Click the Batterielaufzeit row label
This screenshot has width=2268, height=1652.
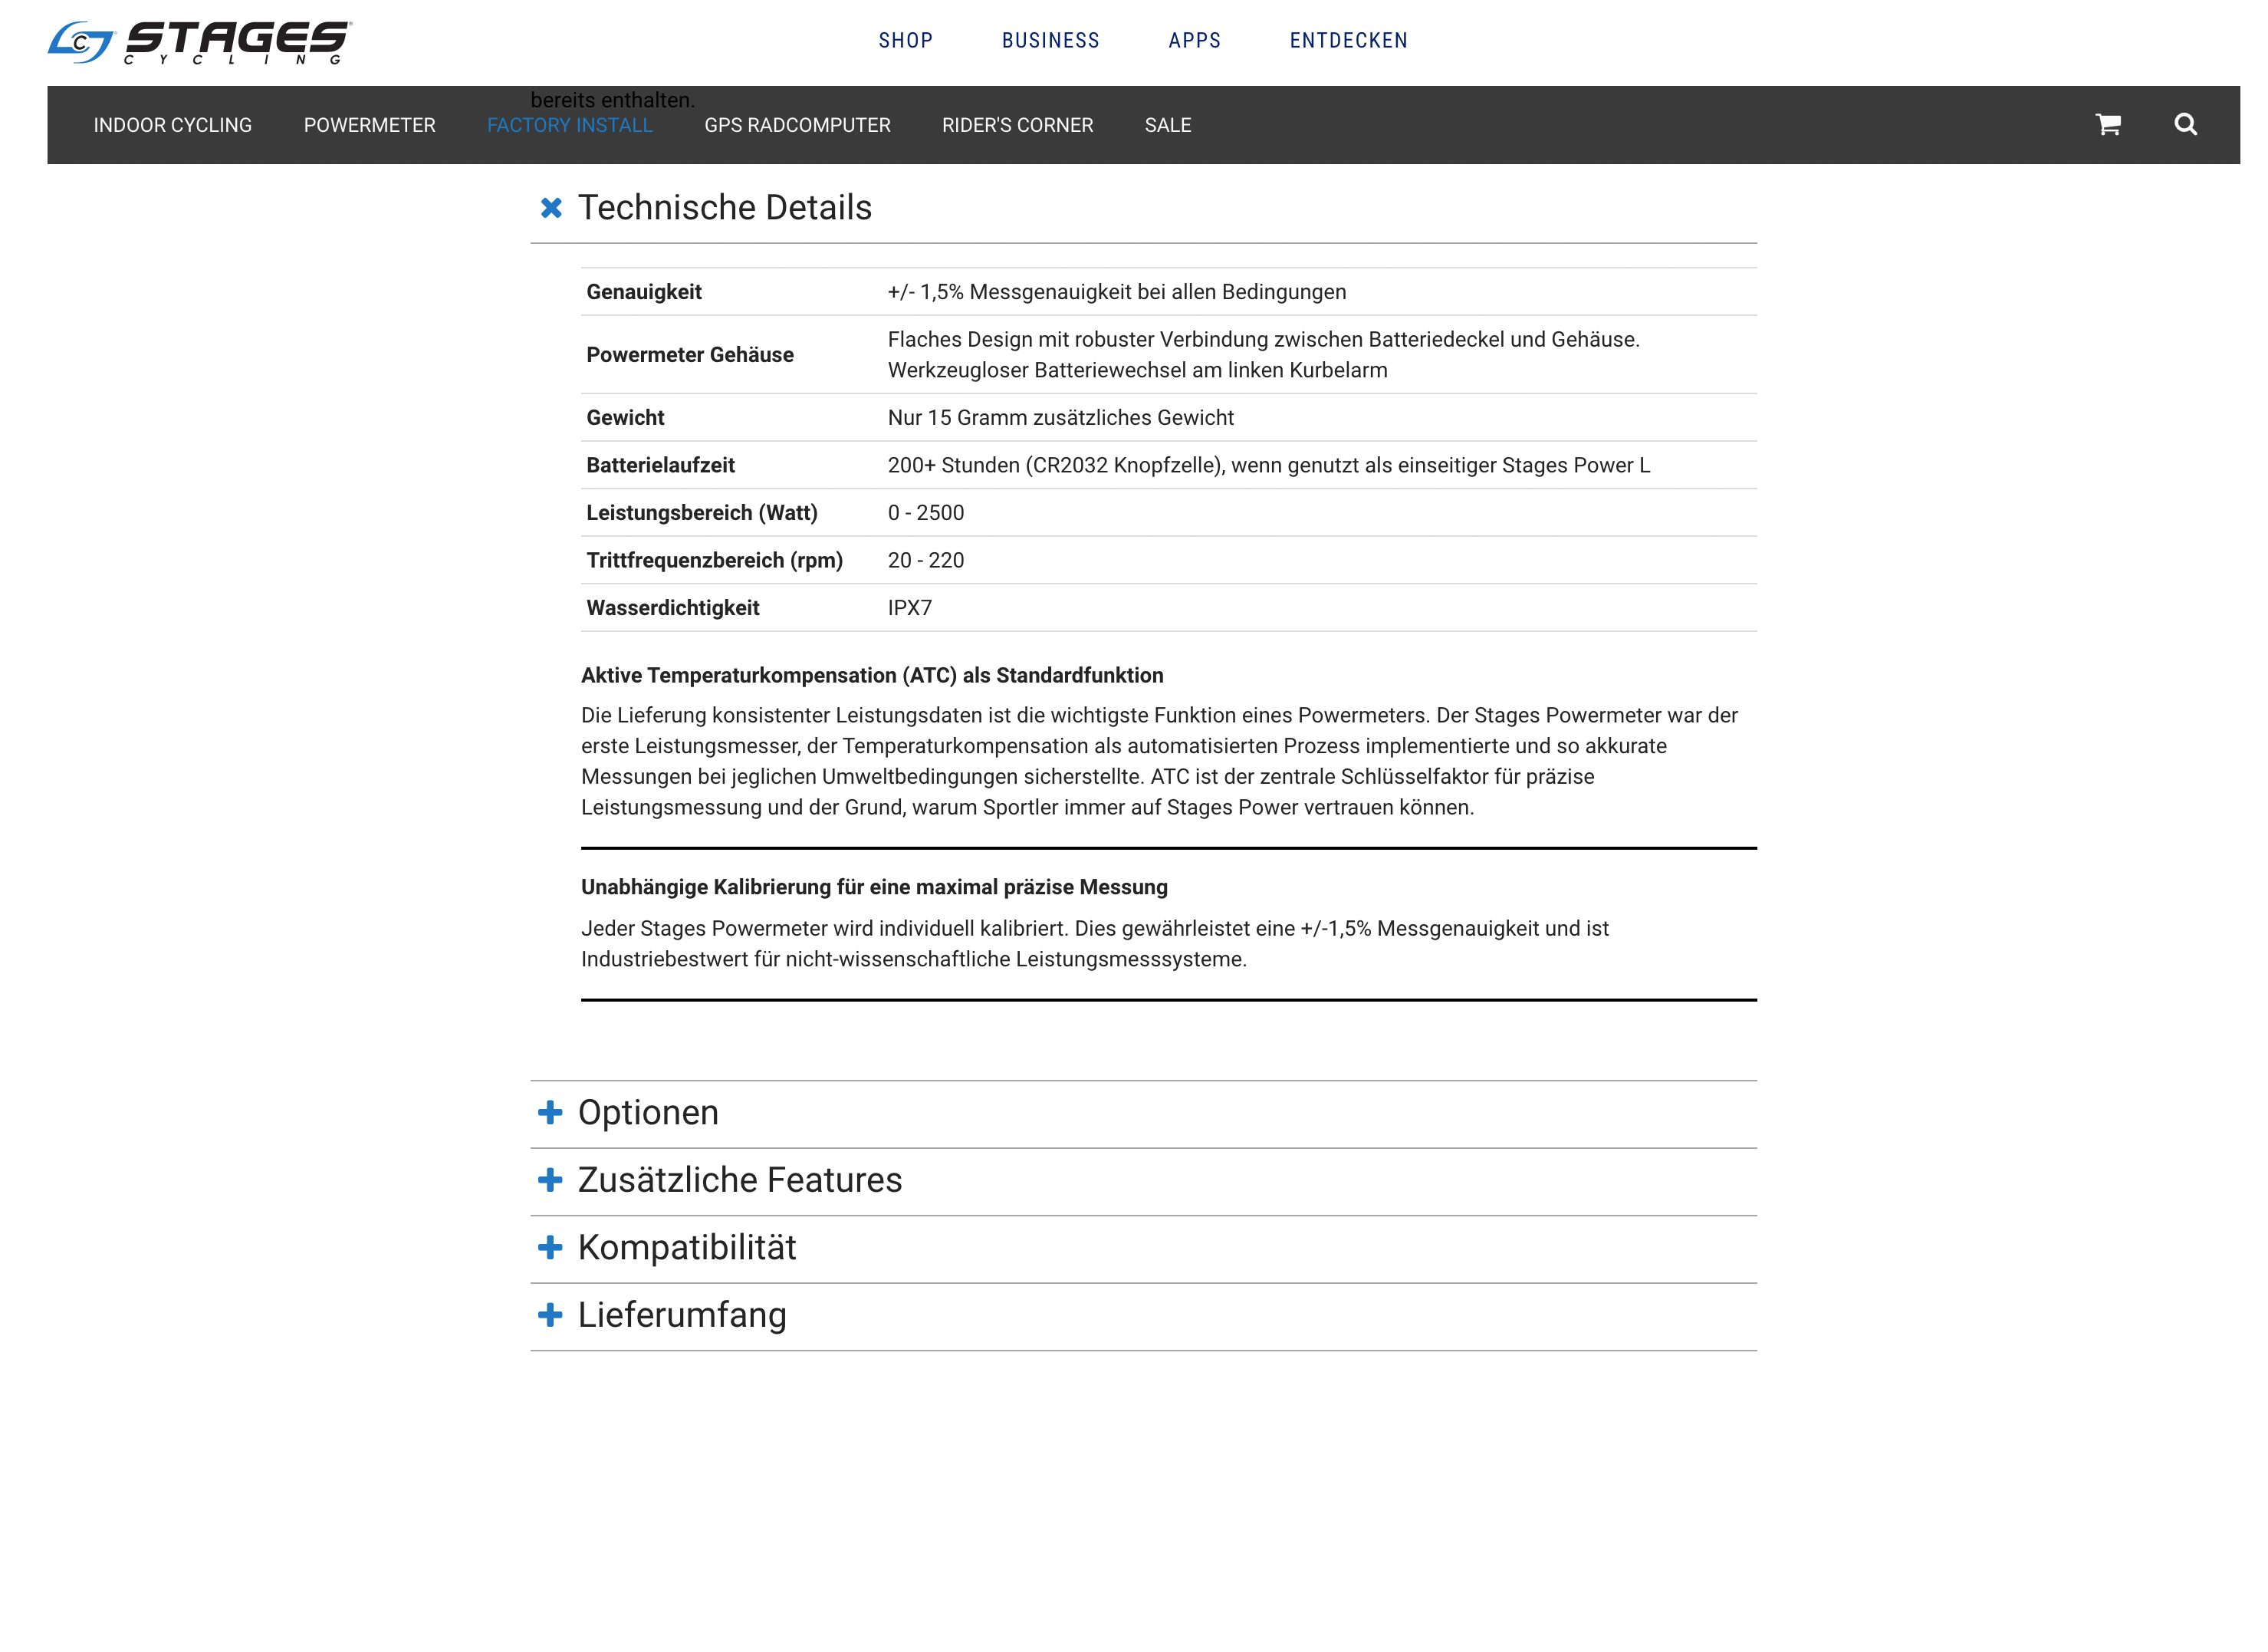point(660,465)
